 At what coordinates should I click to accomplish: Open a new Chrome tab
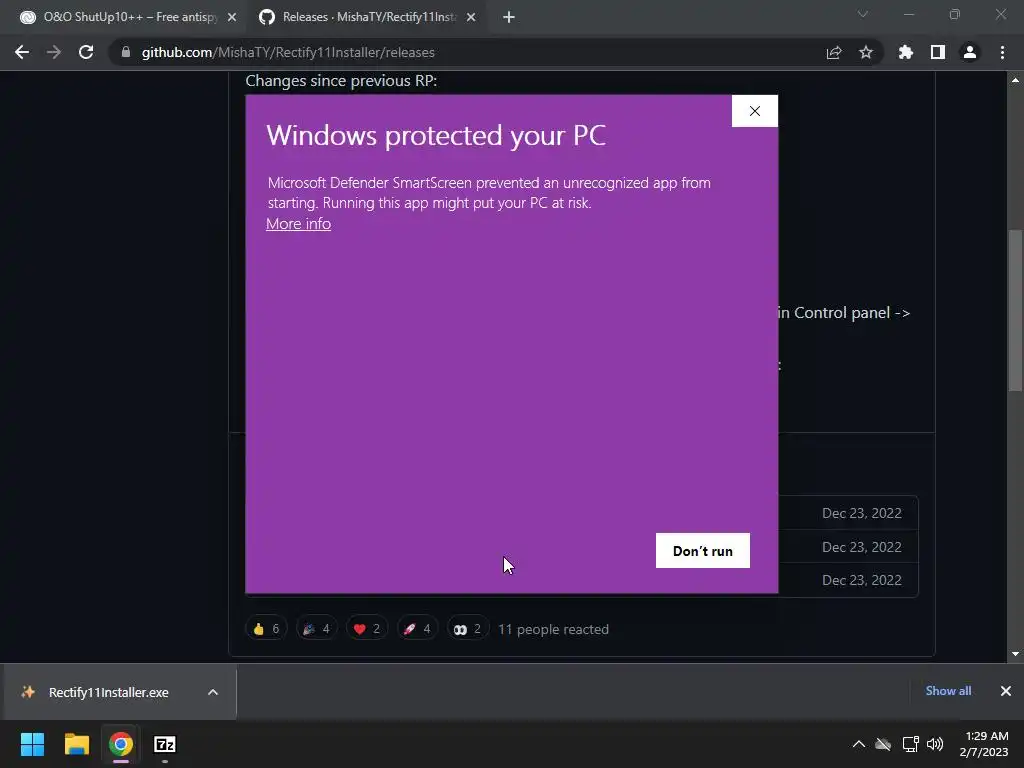(509, 17)
